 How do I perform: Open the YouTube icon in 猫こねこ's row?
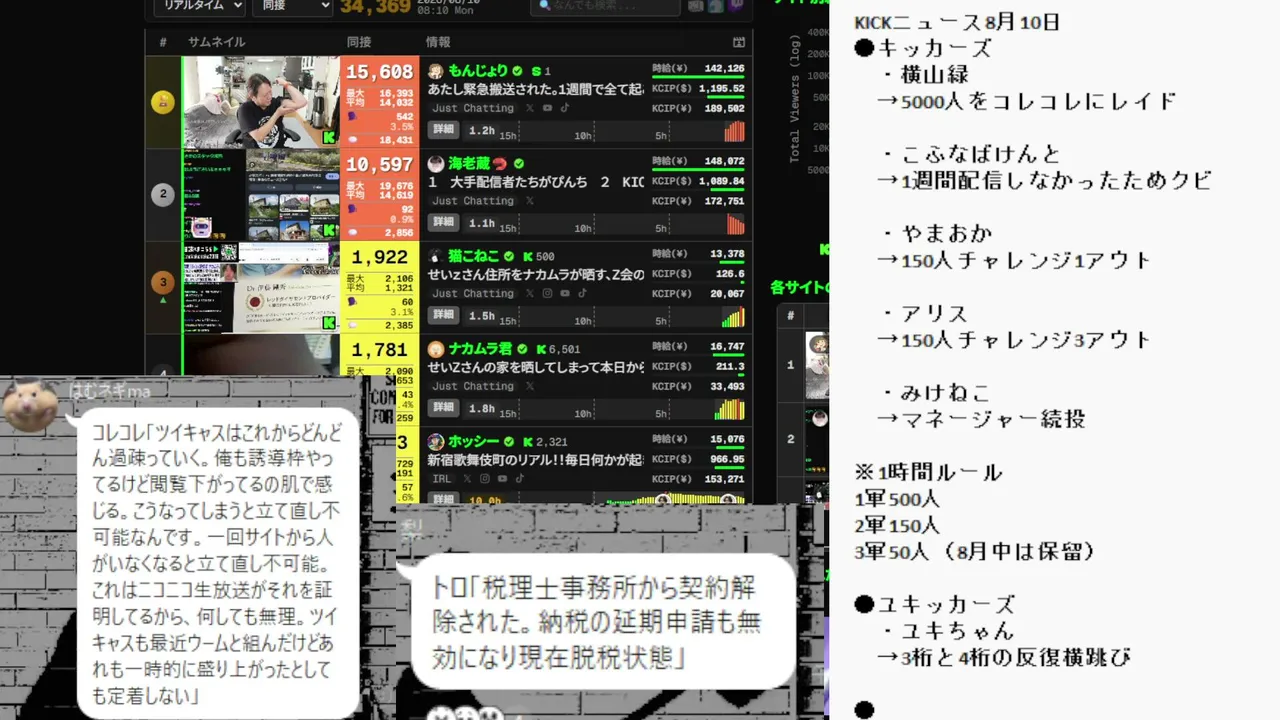(x=565, y=293)
